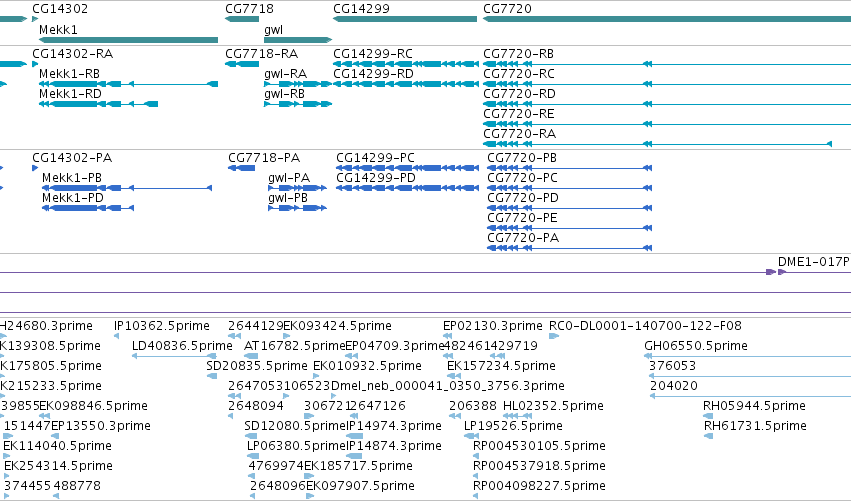
Task: Select EST LP06380.5prime
Action: pyautogui.click(x=296, y=446)
